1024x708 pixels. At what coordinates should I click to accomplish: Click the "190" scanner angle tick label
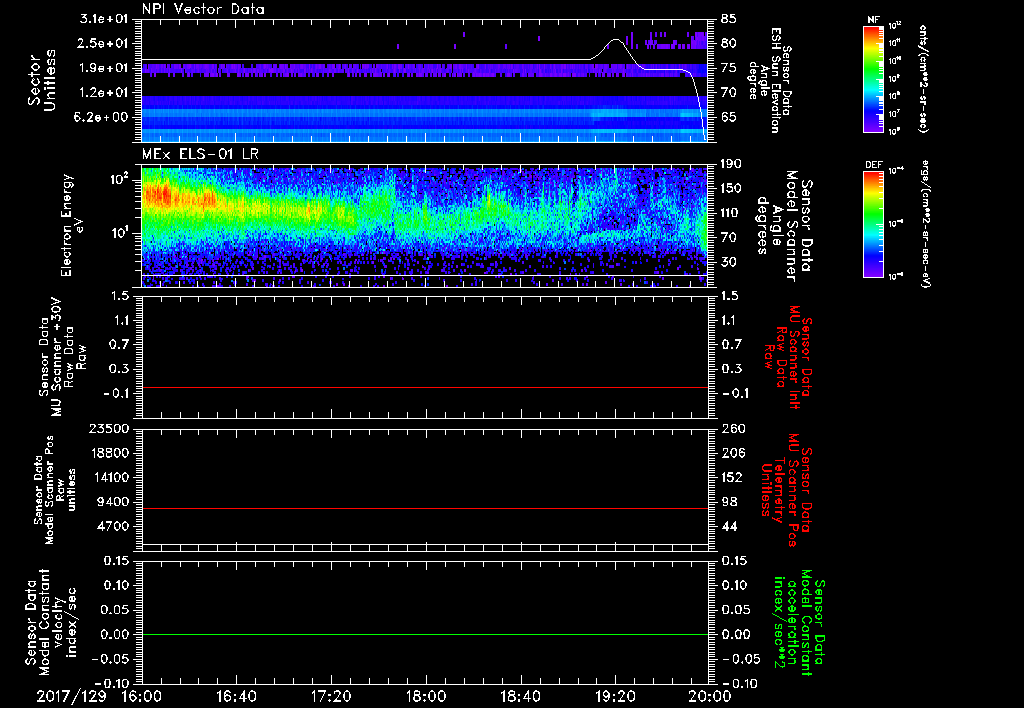coord(732,164)
